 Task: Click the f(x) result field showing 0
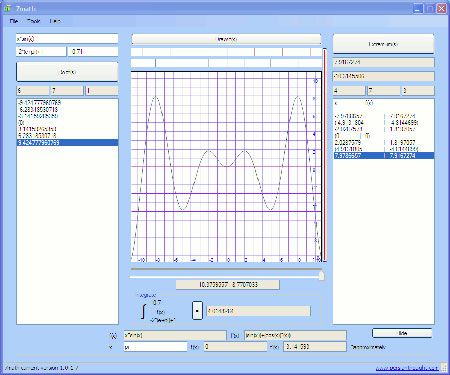[235, 347]
